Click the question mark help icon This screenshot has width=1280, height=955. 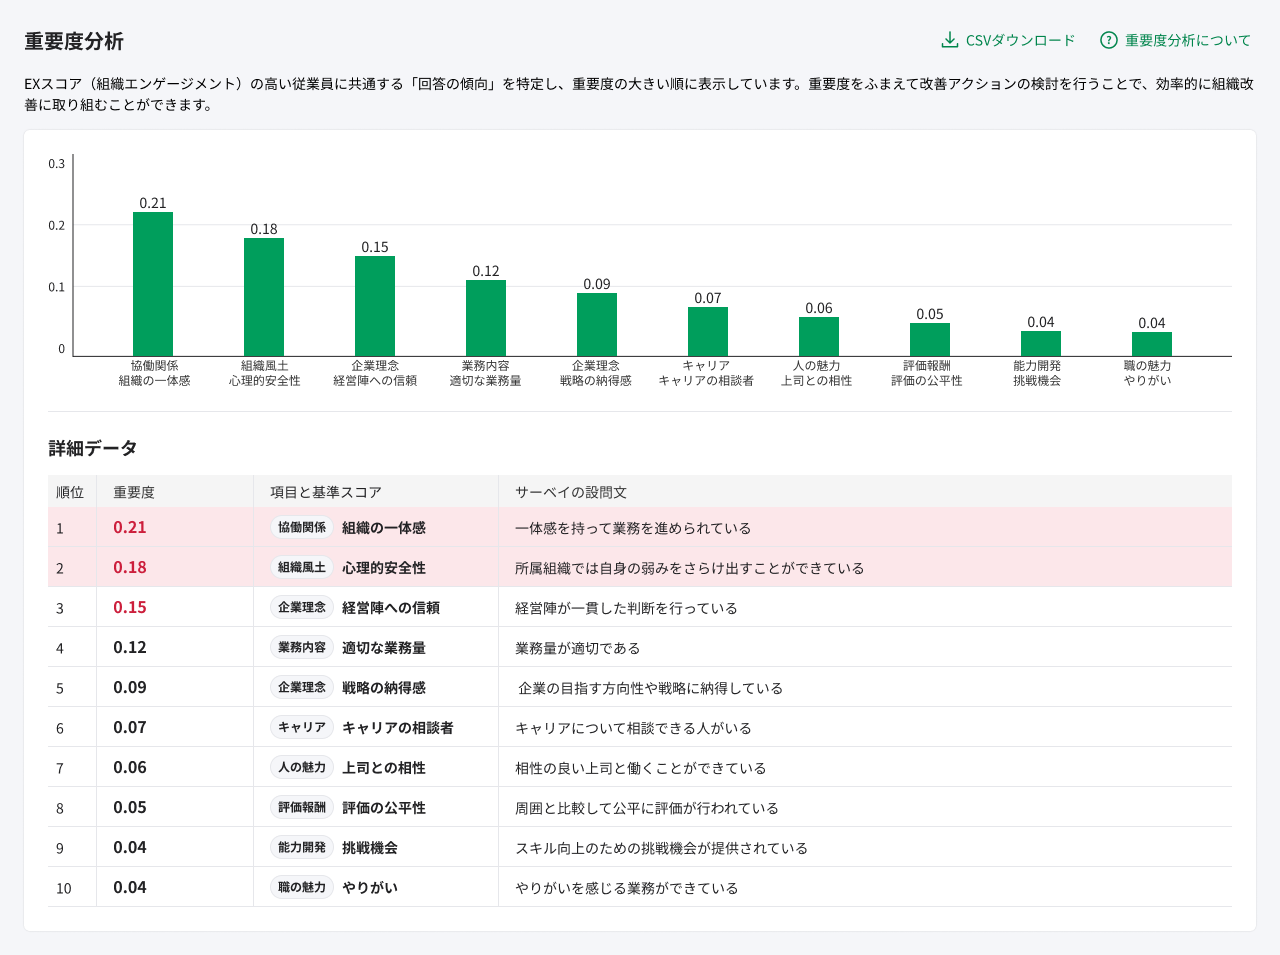[1108, 40]
